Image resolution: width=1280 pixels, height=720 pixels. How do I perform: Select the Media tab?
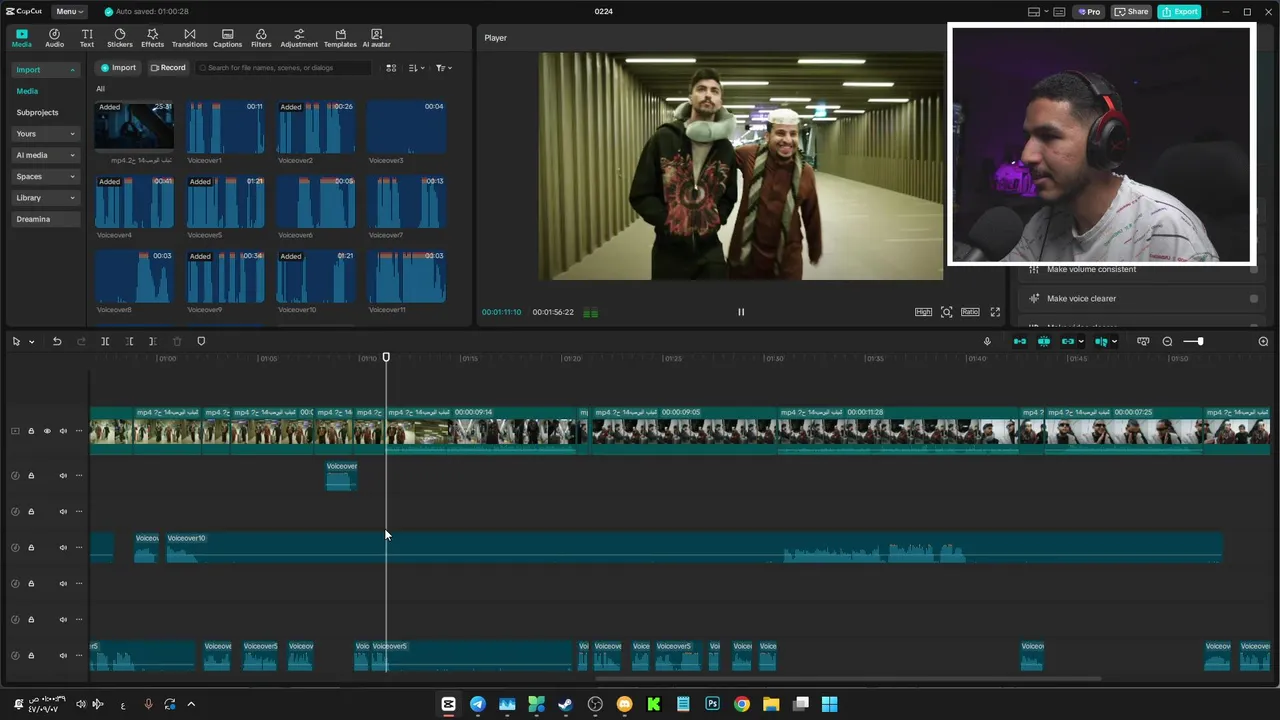coord(21,38)
